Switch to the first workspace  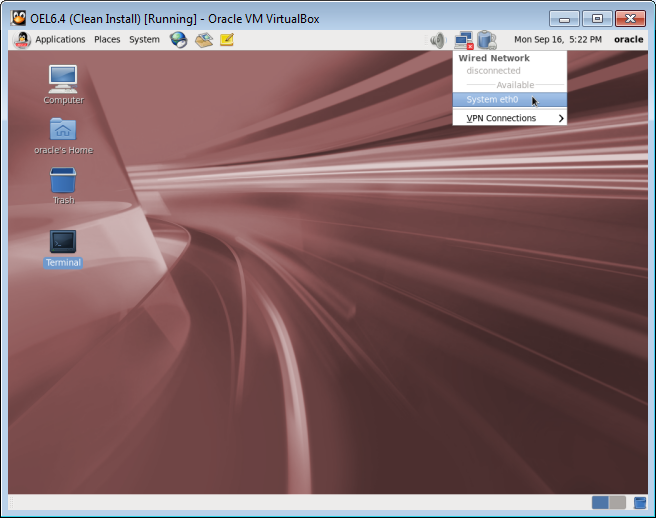(600, 502)
